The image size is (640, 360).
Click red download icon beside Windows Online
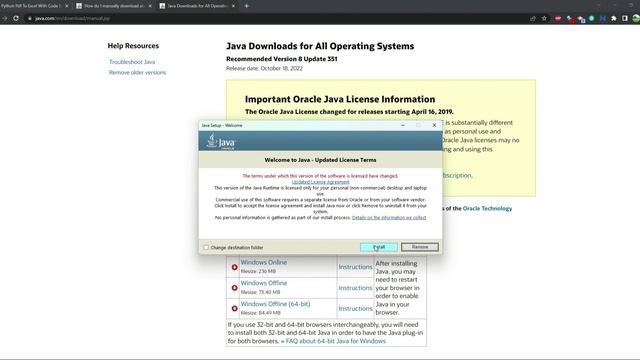pos(234,267)
